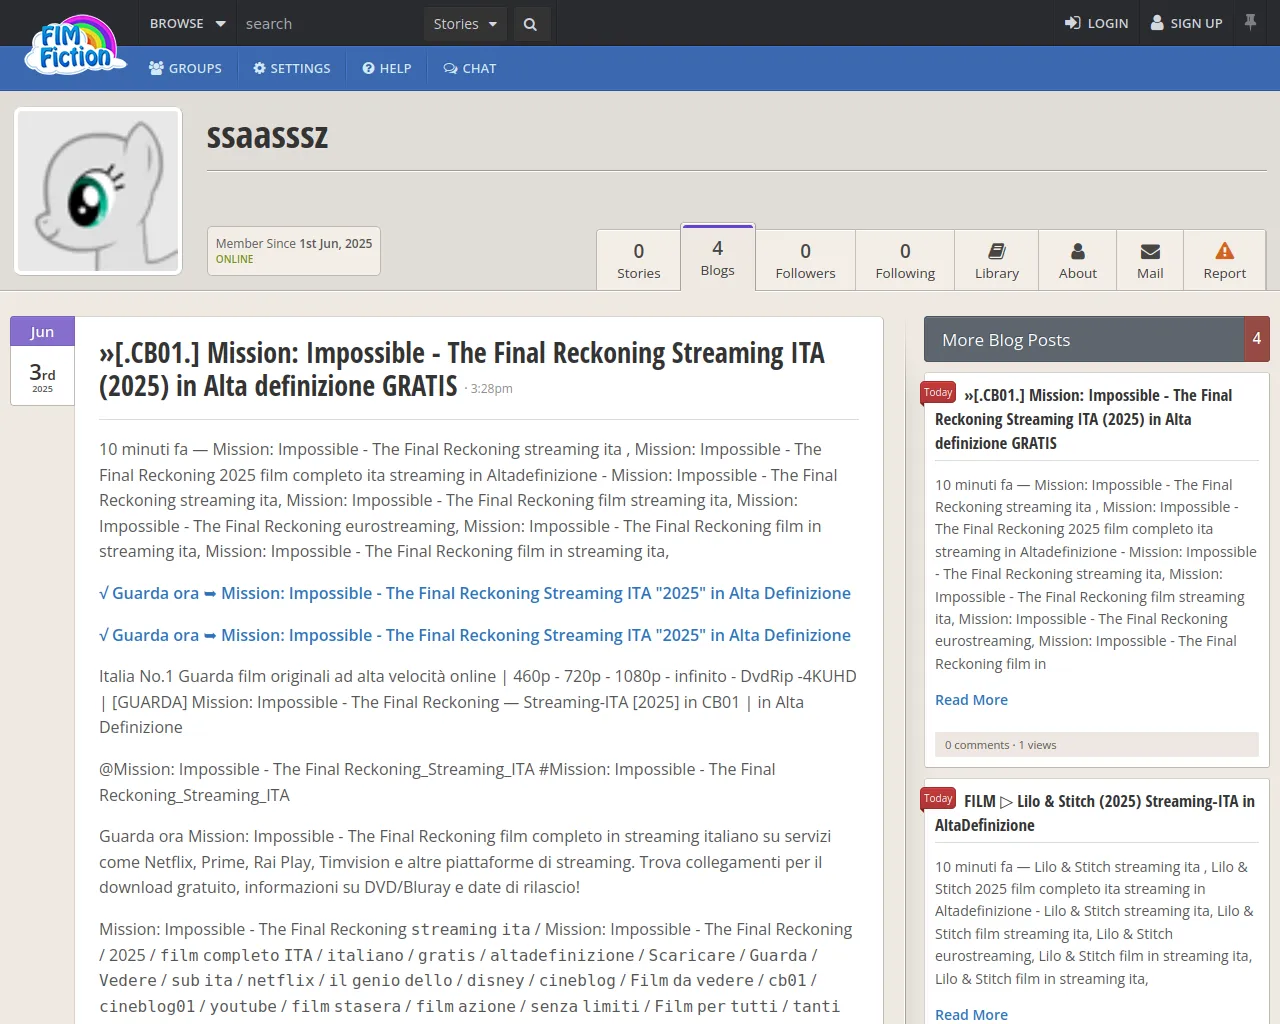Click the Sign Up button
The height and width of the screenshot is (1024, 1280).
click(1187, 23)
